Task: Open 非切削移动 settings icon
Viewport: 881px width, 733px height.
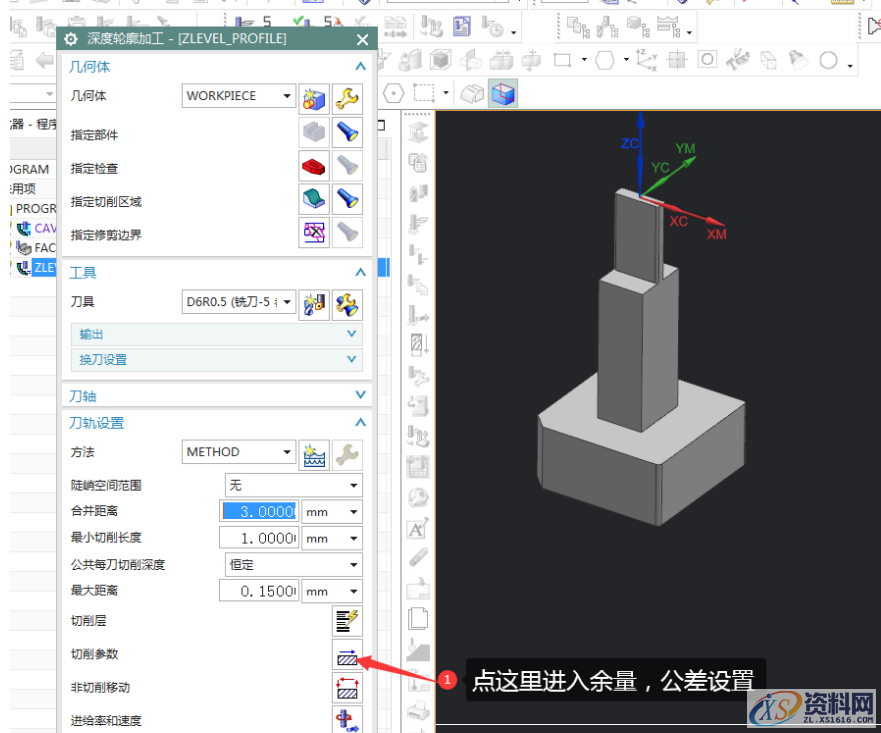Action: 347,688
